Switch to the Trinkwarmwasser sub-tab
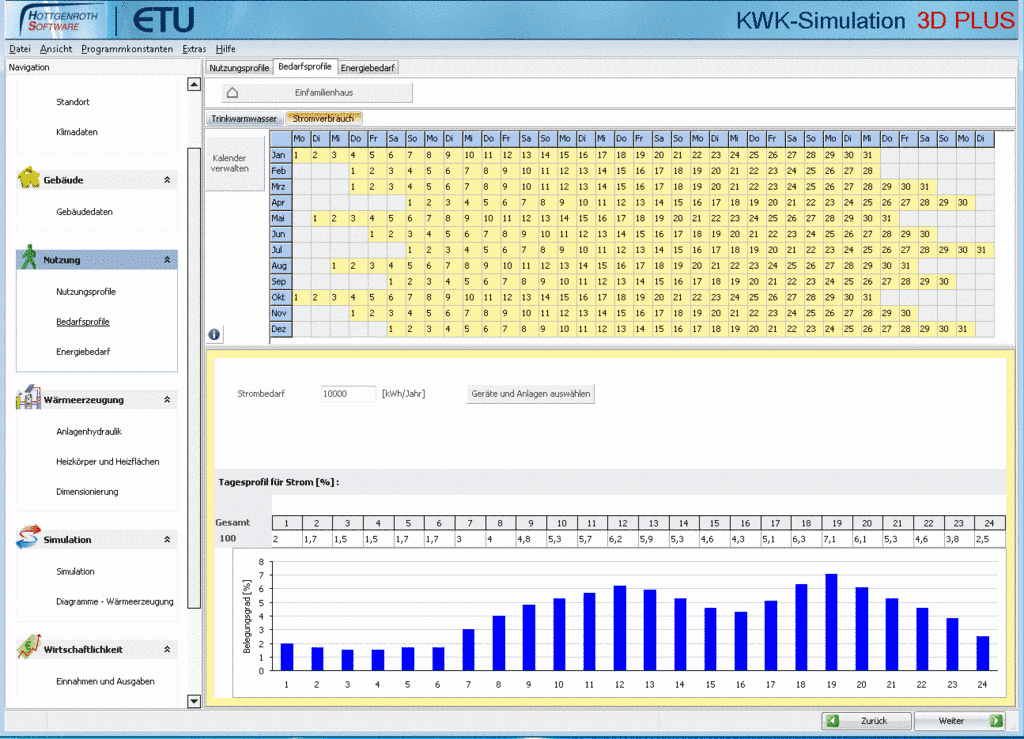This screenshot has height=739, width=1024. point(244,118)
